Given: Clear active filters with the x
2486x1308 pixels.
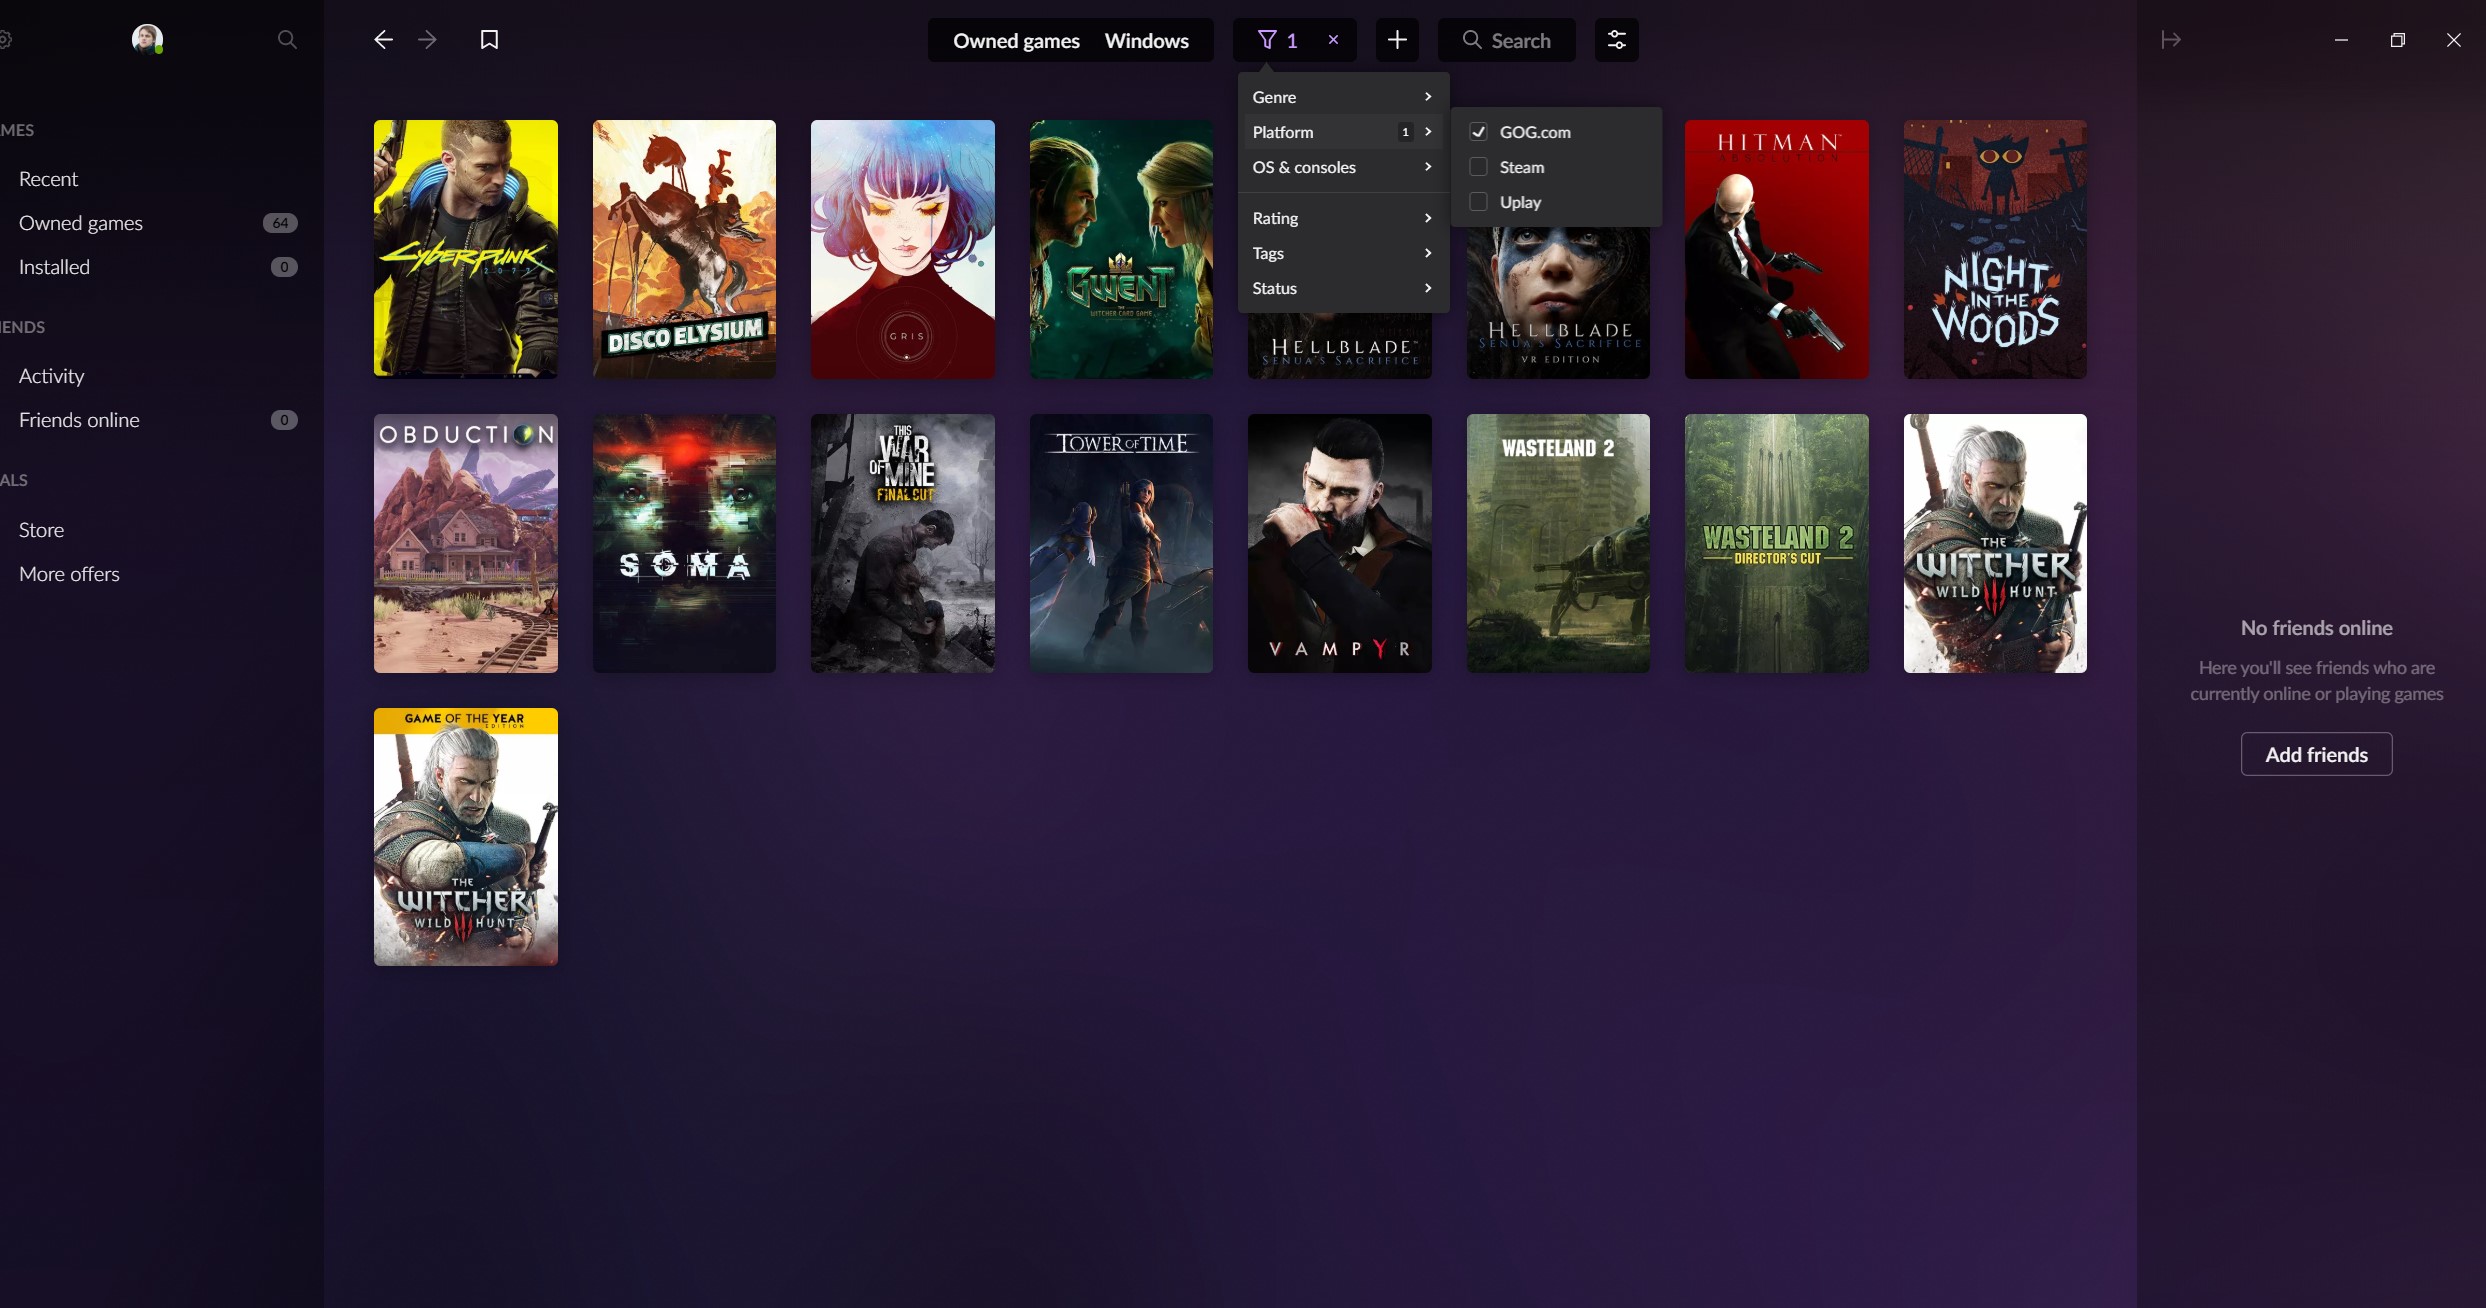Looking at the screenshot, I should [1333, 40].
